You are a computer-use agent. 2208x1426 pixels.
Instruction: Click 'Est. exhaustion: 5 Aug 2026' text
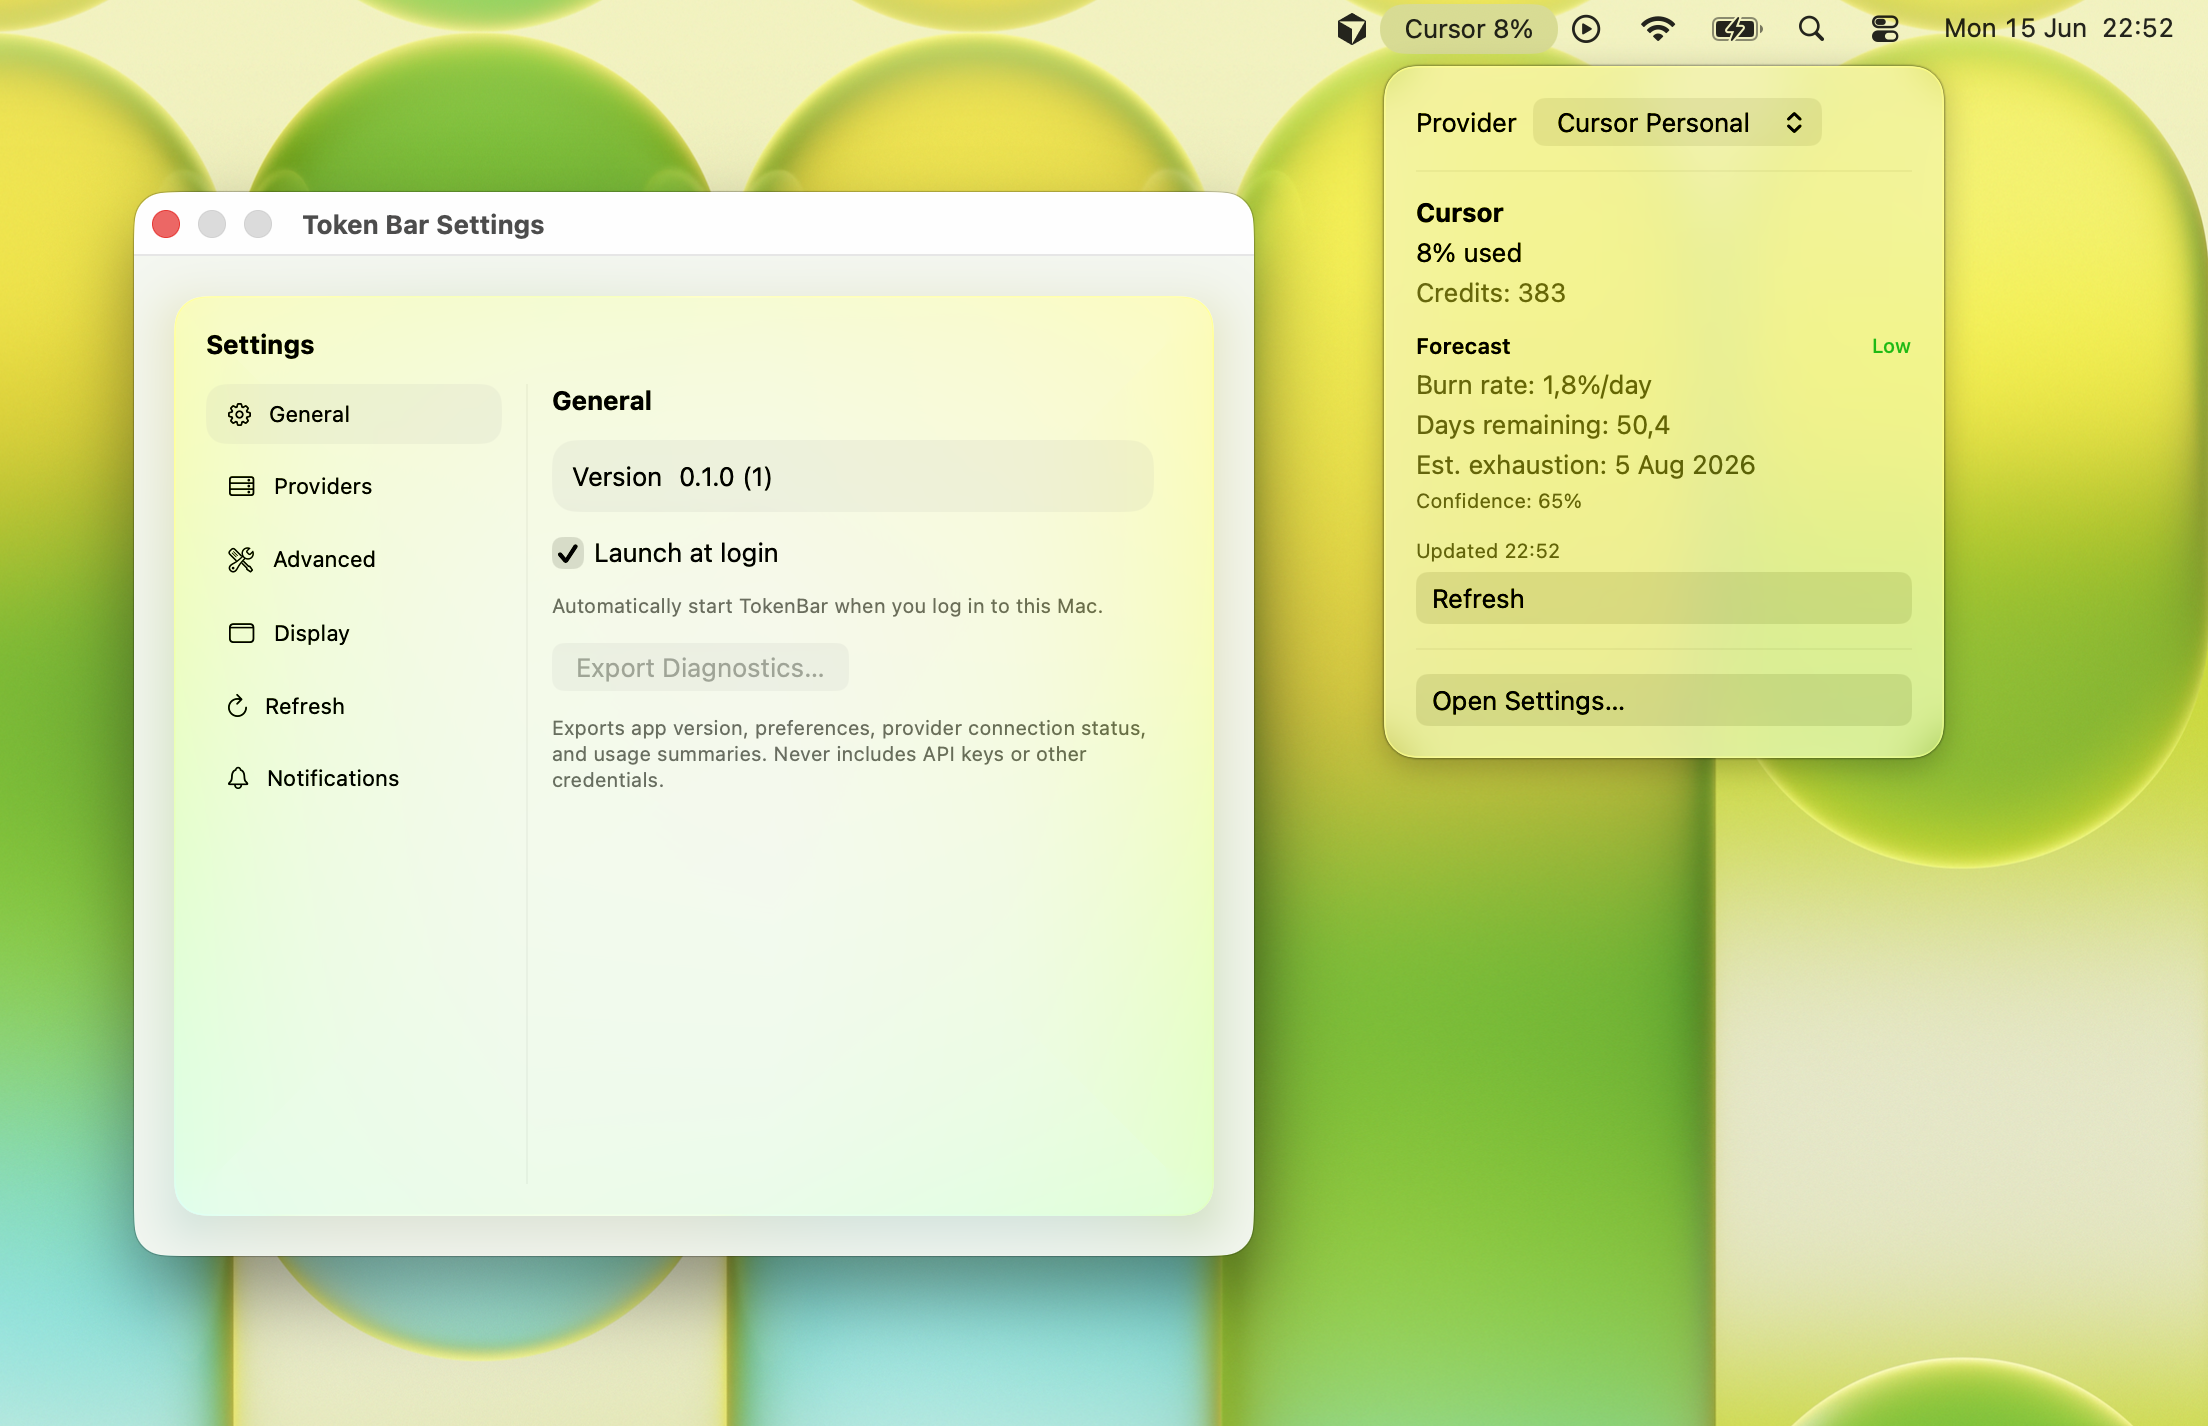pos(1585,465)
